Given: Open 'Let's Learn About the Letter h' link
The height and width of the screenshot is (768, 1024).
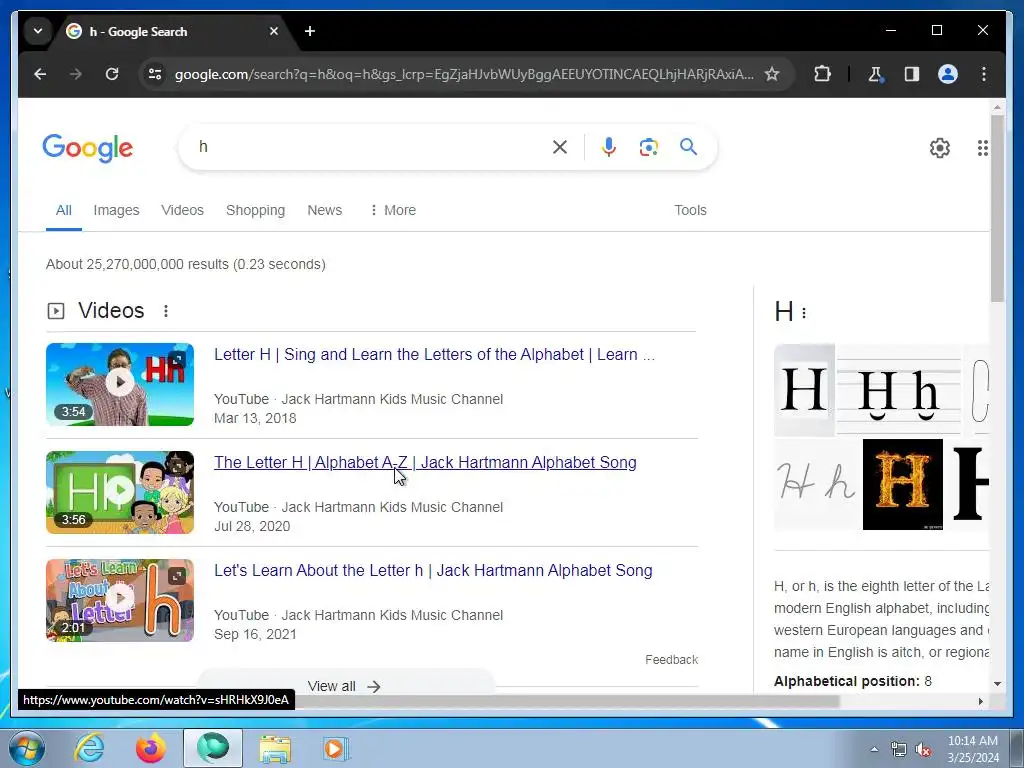Looking at the screenshot, I should coord(433,570).
